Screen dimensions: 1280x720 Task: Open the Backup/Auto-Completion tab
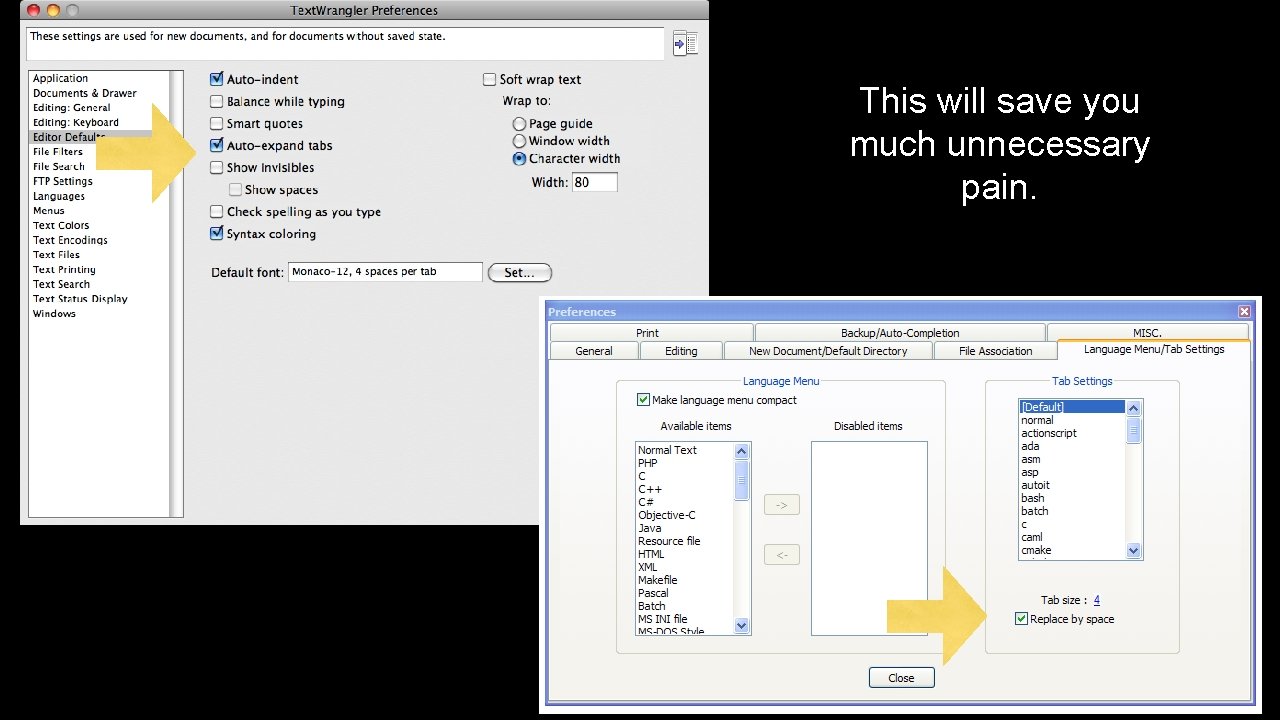pyautogui.click(x=900, y=333)
